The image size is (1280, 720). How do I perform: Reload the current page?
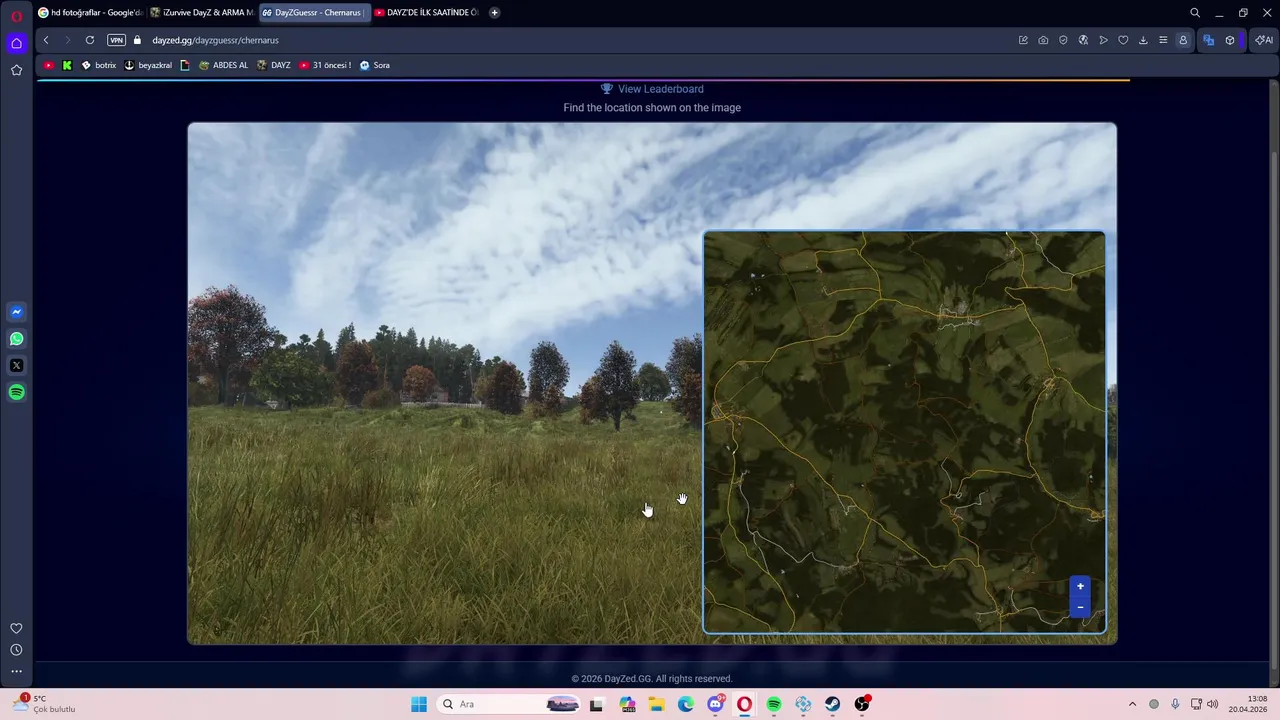tap(90, 40)
